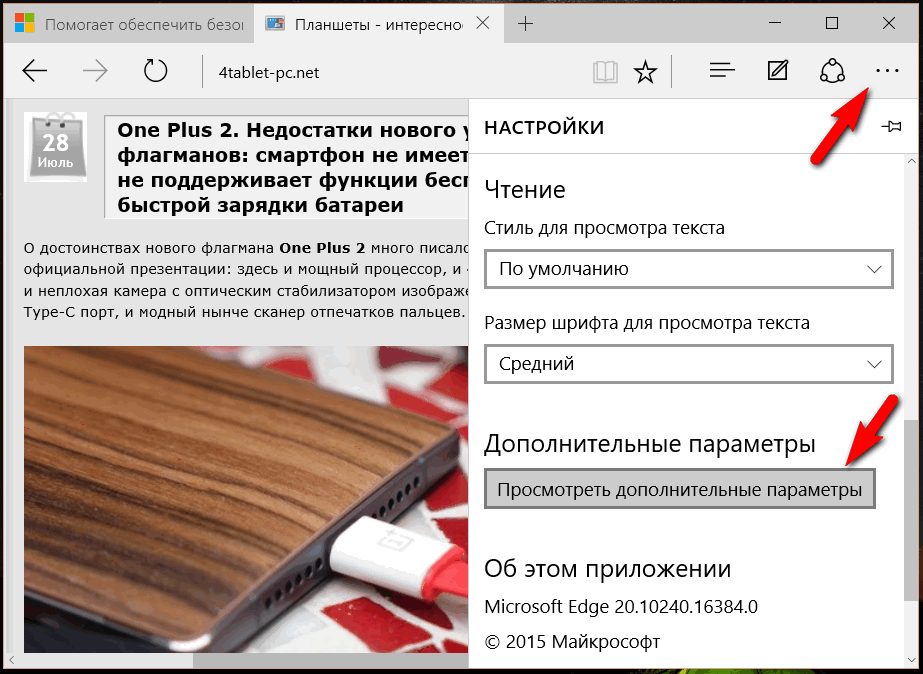Open the Размер шрифта dropdown showing Средний

coord(689,364)
